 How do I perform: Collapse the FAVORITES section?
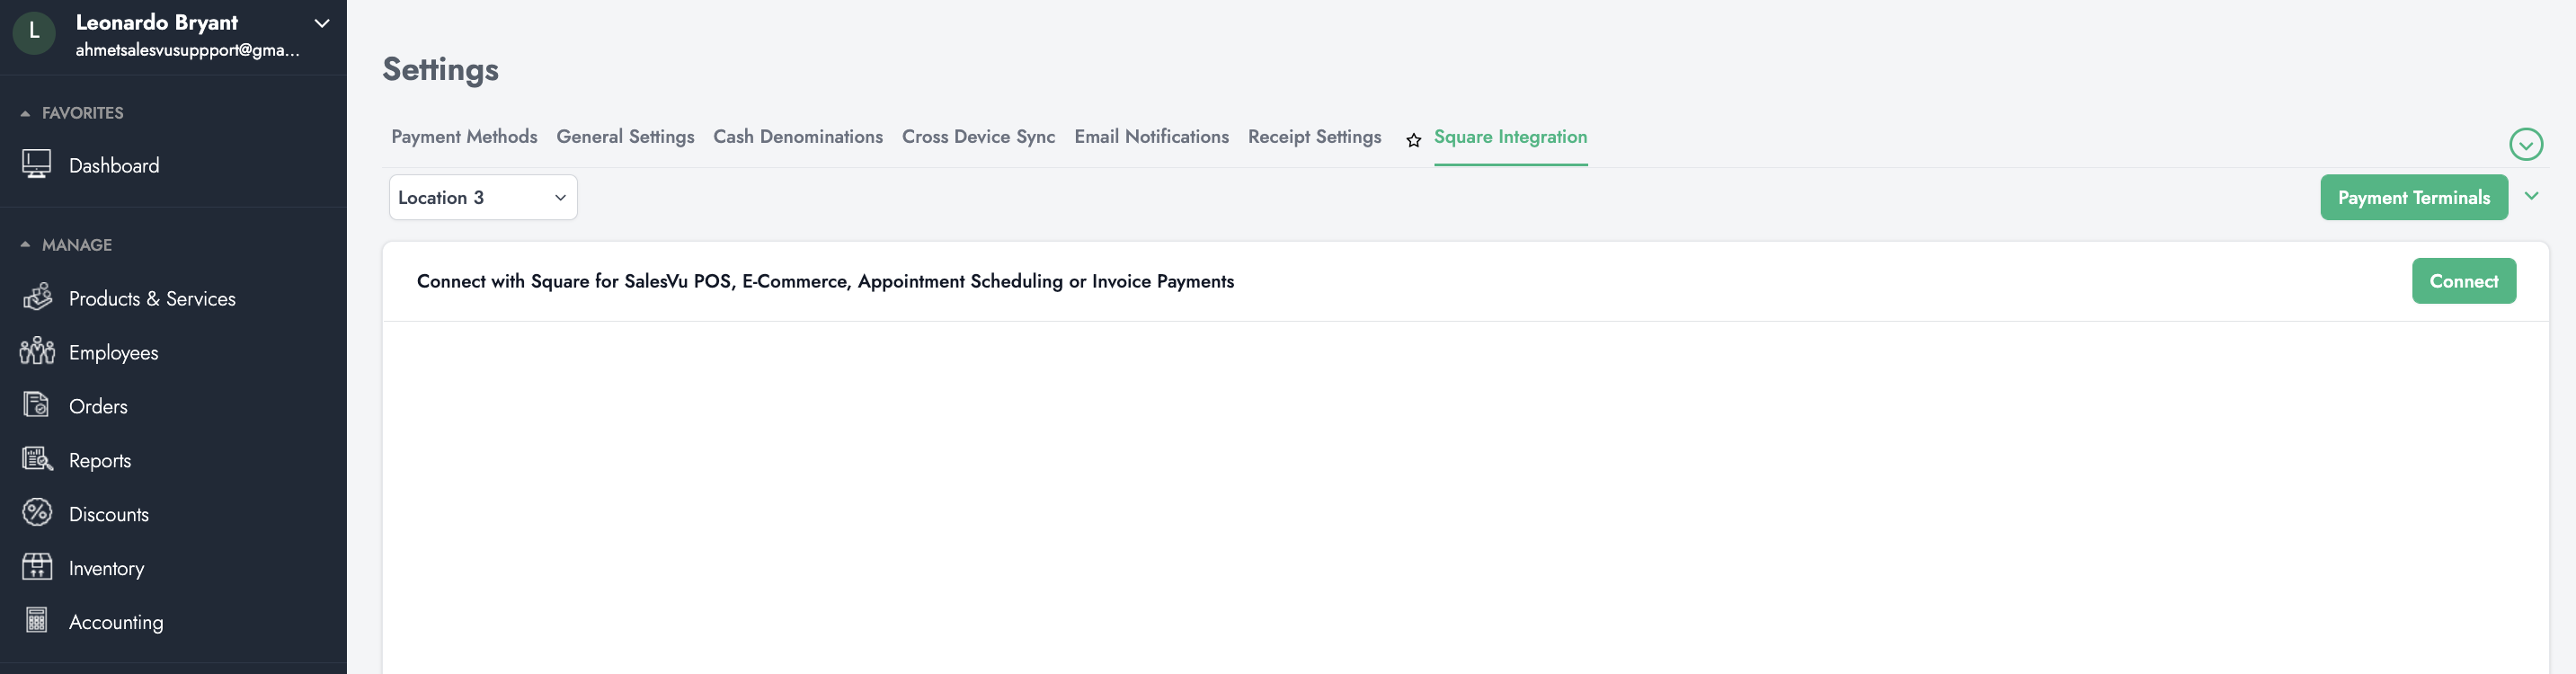25,113
